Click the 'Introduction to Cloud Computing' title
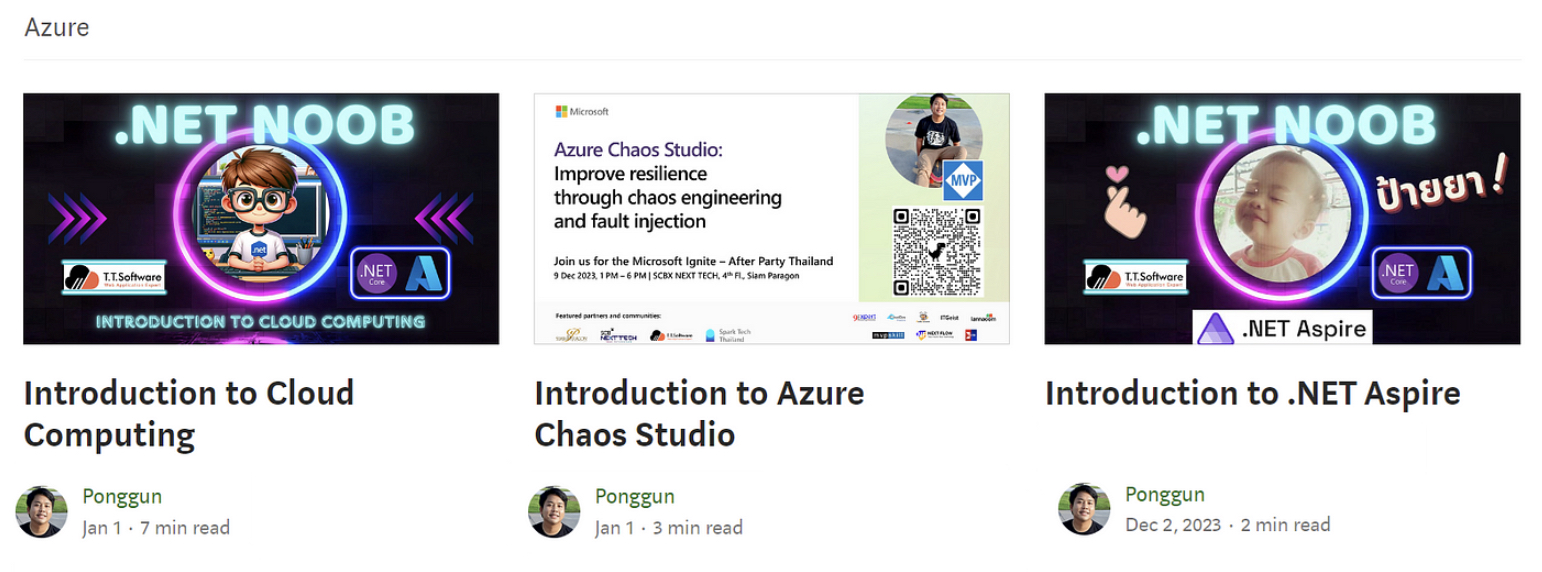This screenshot has height=572, width=1542. pos(189,414)
